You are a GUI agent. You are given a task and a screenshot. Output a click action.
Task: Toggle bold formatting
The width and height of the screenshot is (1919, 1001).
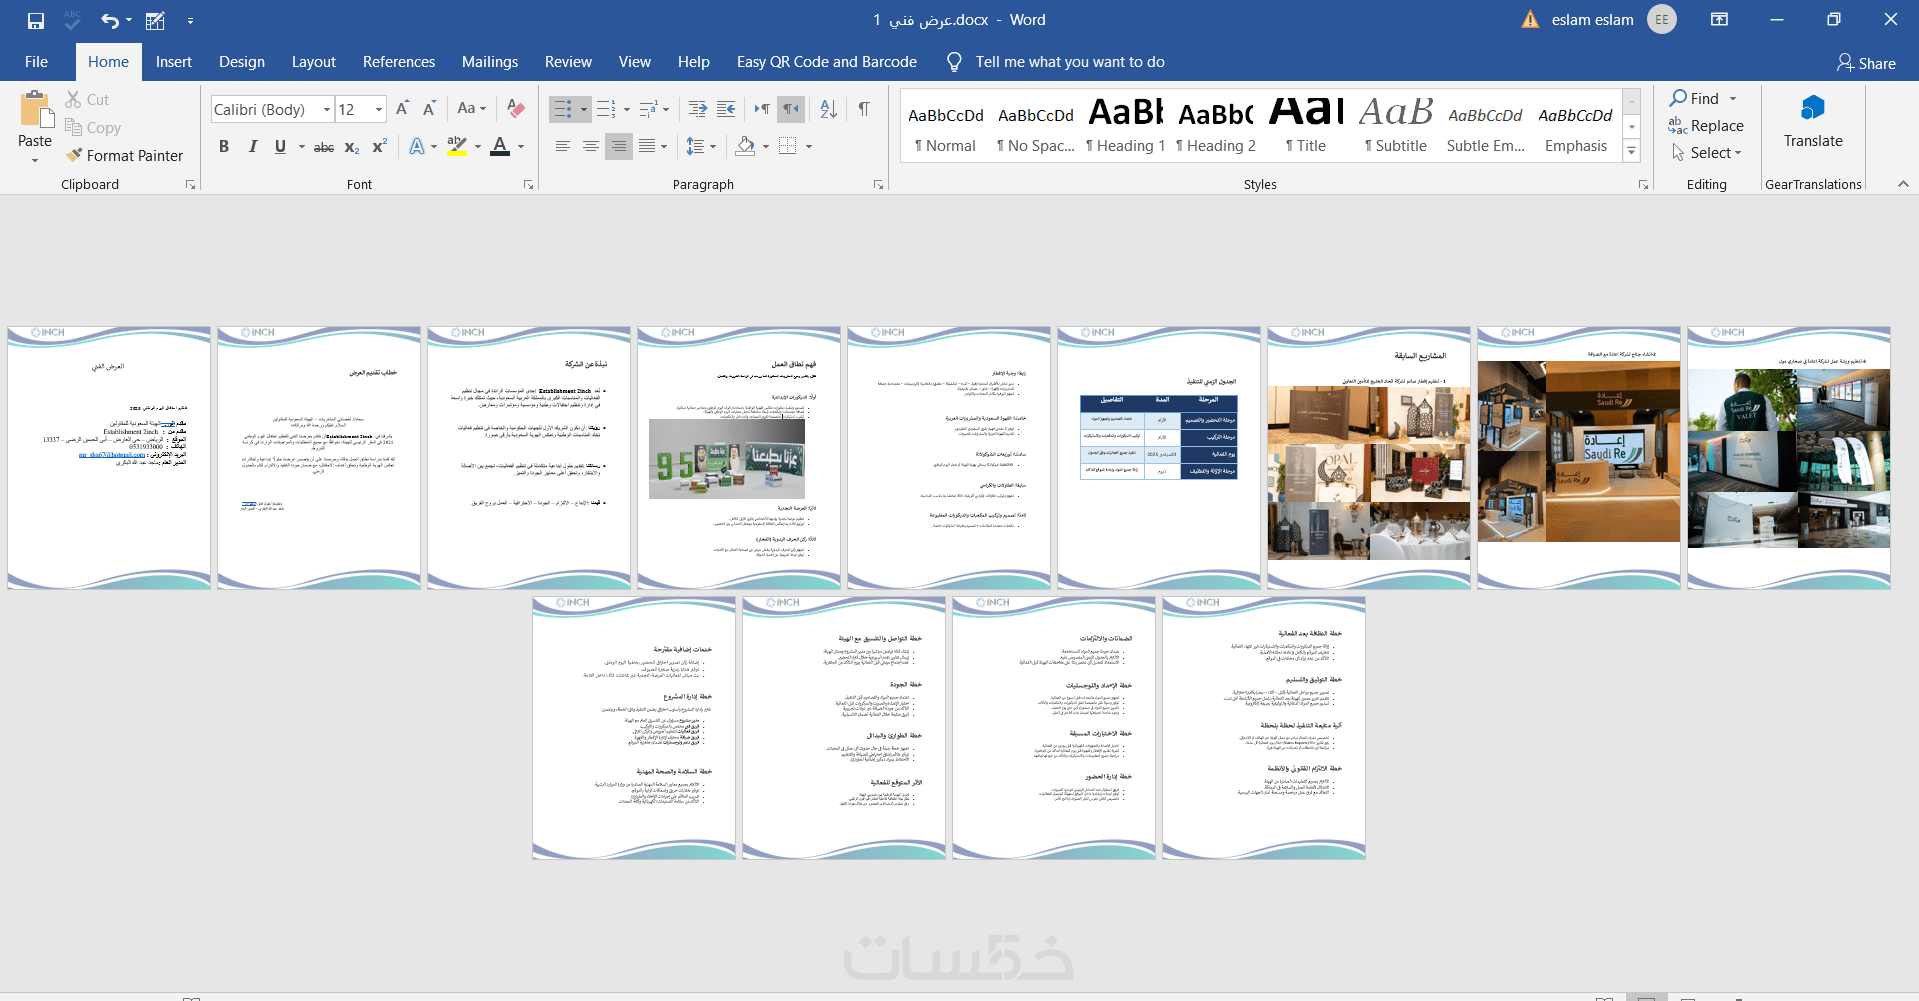coord(224,147)
